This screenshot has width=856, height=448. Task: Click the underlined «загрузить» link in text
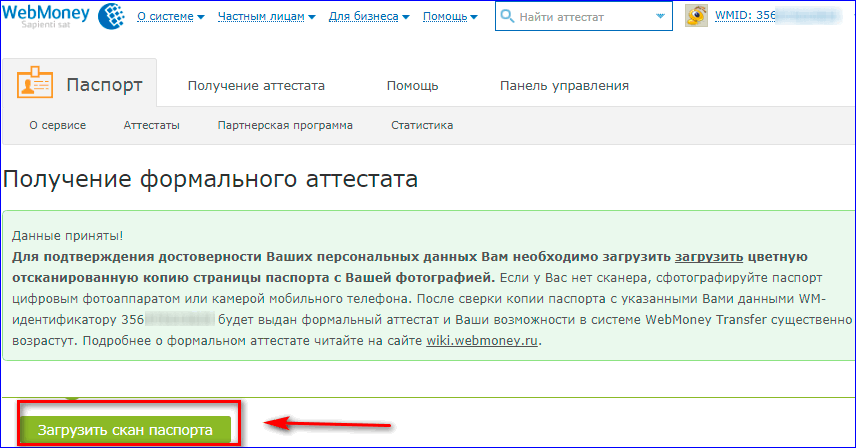708,256
